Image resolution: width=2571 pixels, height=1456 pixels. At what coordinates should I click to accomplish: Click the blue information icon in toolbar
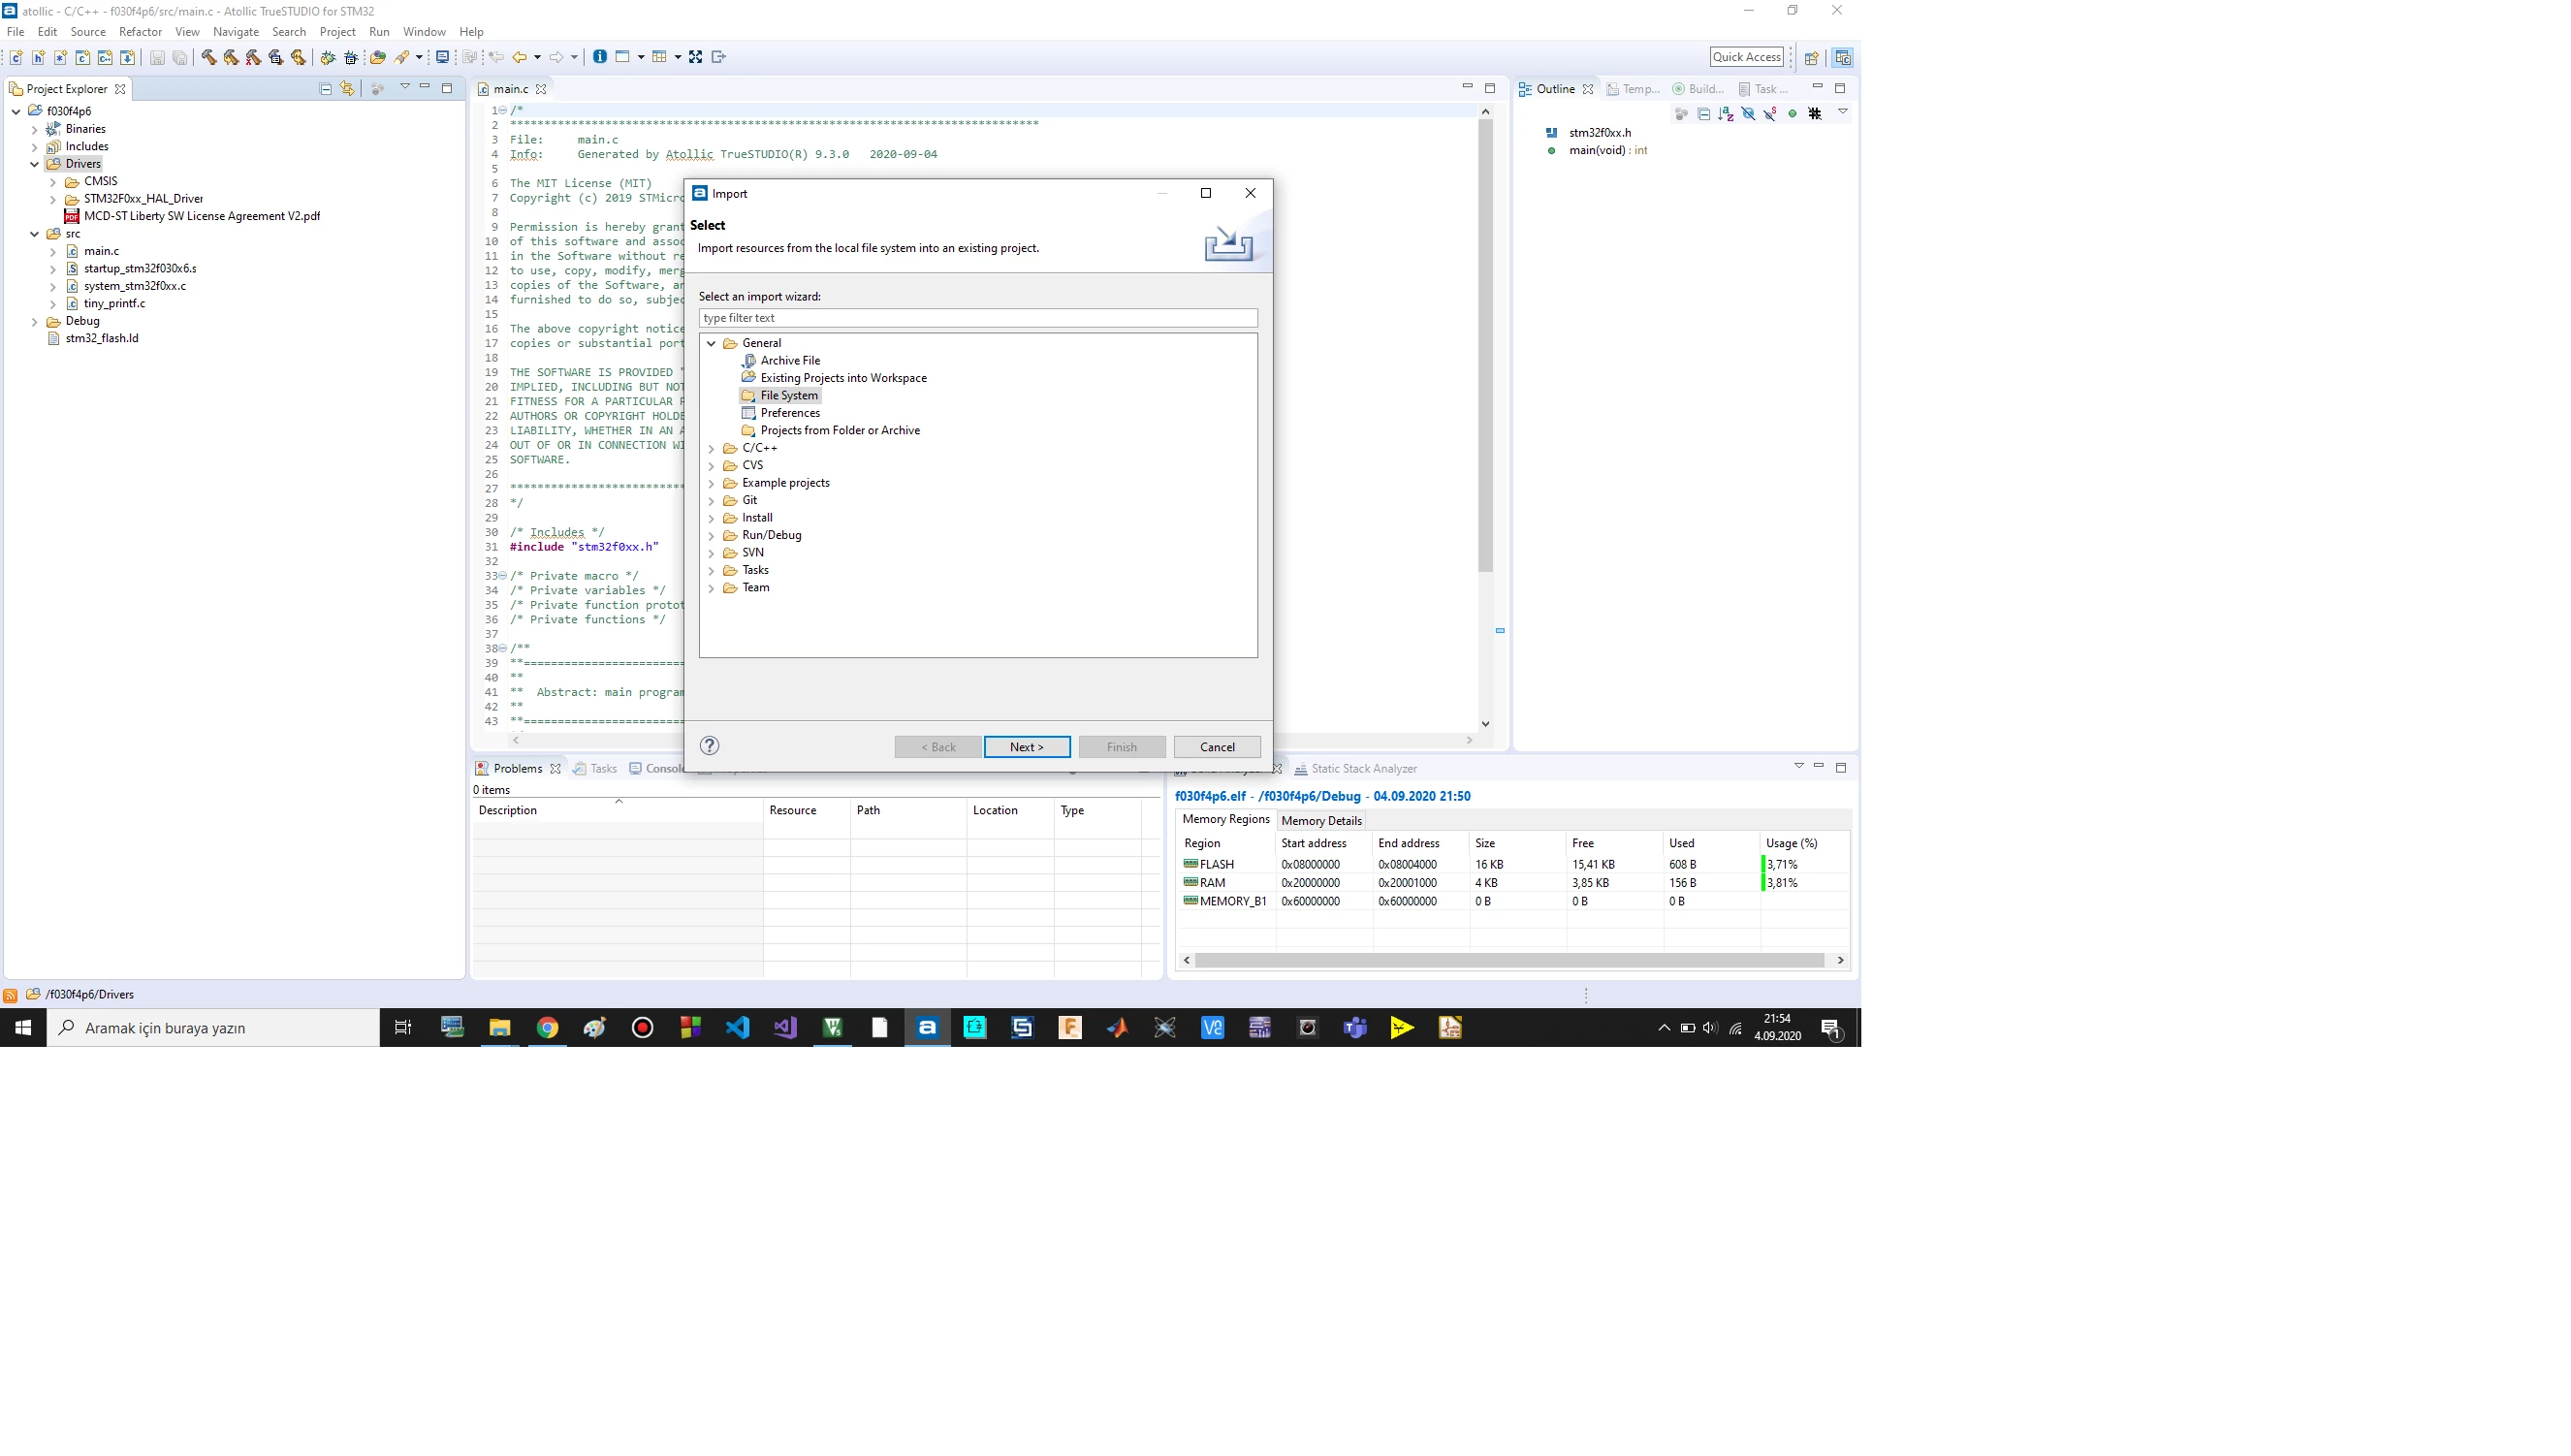coord(600,57)
